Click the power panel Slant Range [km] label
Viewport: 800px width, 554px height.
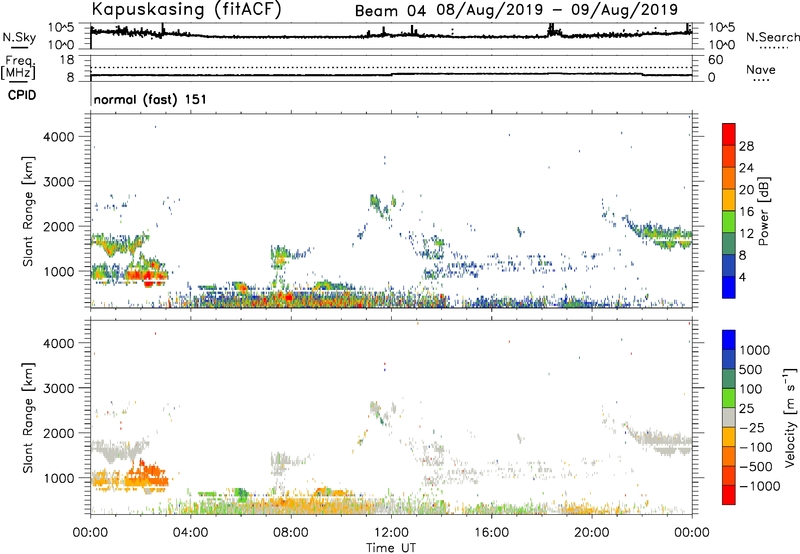(28, 211)
